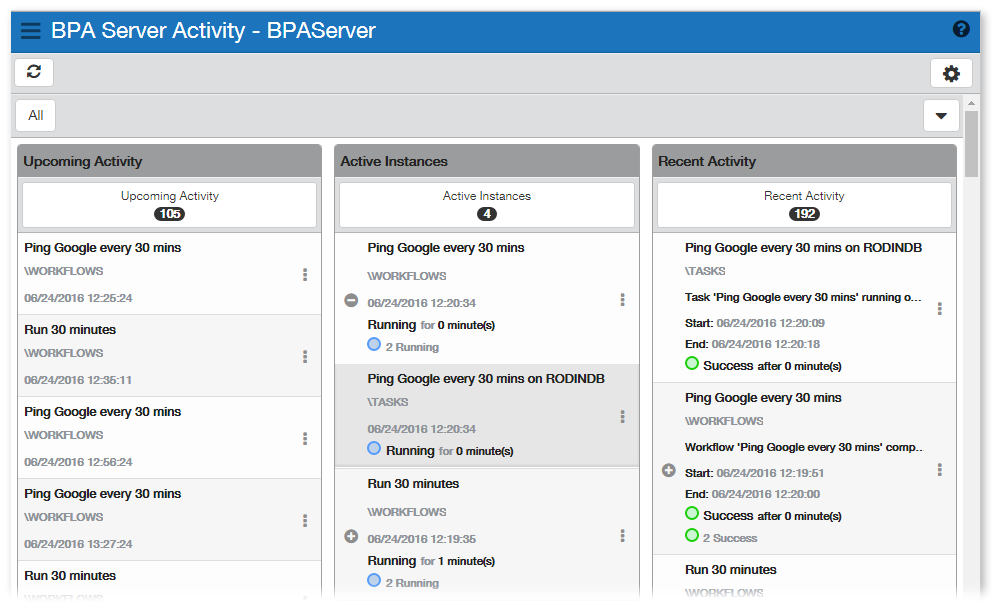Open options for upcoming 12:25:24 Ping Google
The image size is (999, 609).
pyautogui.click(x=305, y=274)
